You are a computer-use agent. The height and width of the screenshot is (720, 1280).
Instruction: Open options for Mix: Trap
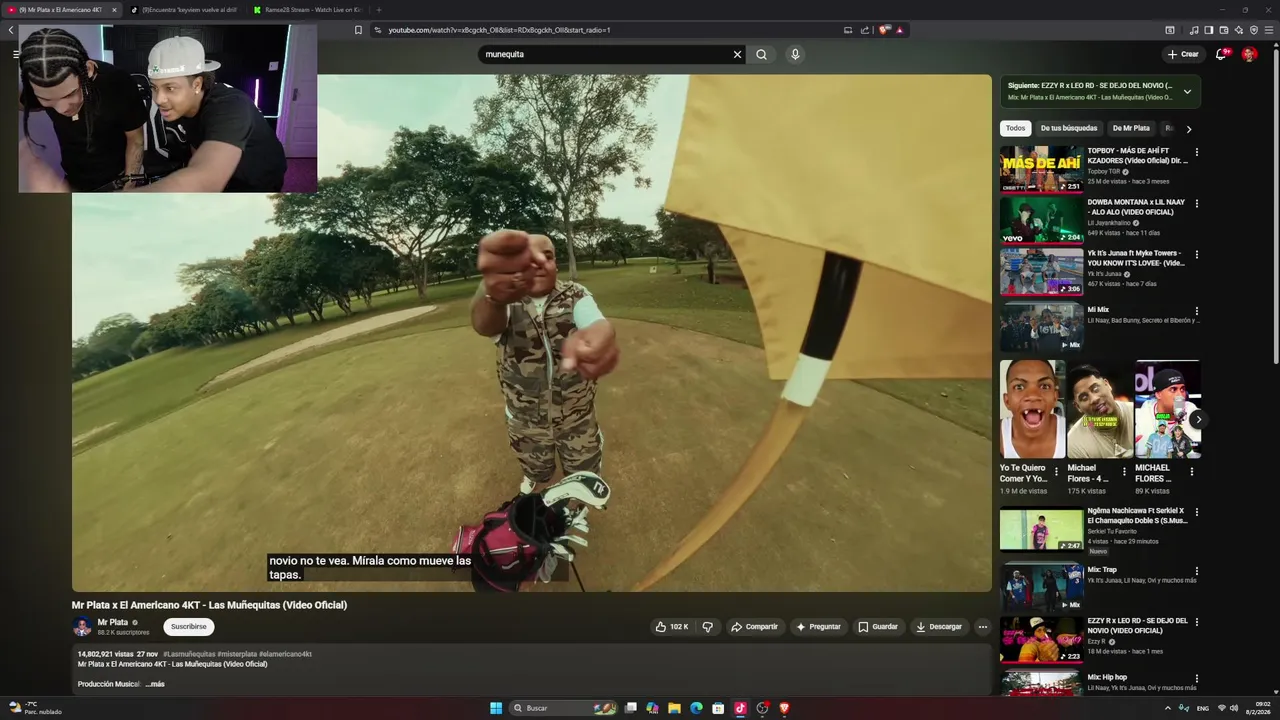pyautogui.click(x=1196, y=570)
